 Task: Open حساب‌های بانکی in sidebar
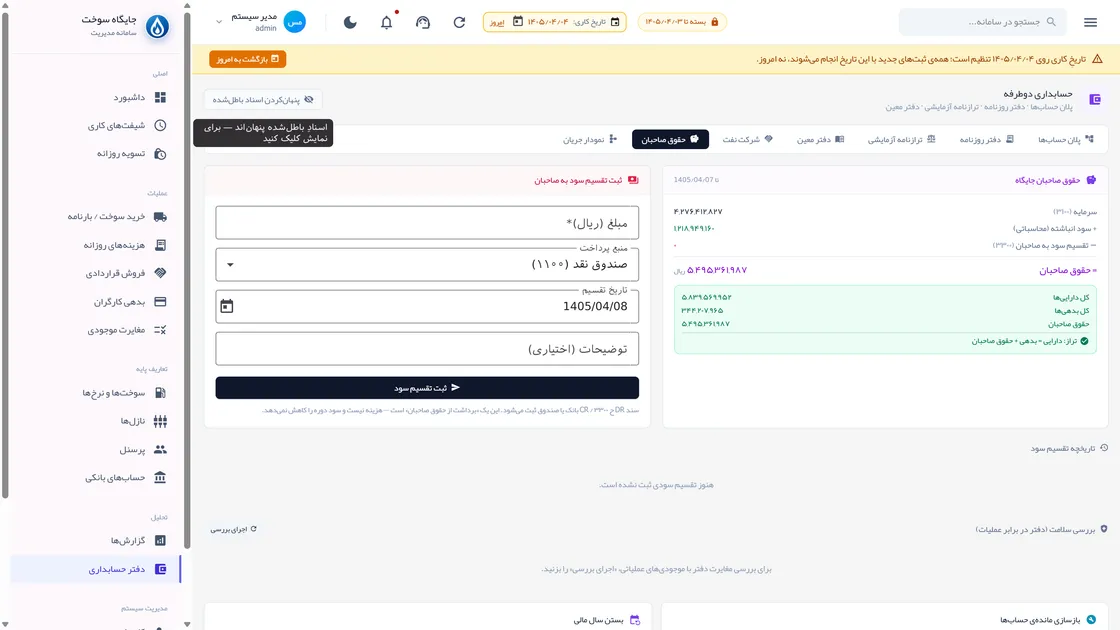point(96,477)
